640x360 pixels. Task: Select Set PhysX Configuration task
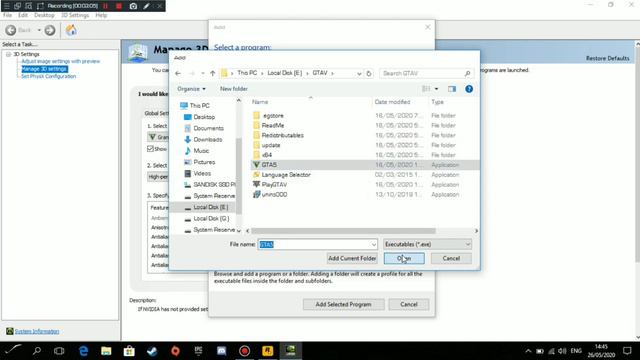(x=49, y=76)
